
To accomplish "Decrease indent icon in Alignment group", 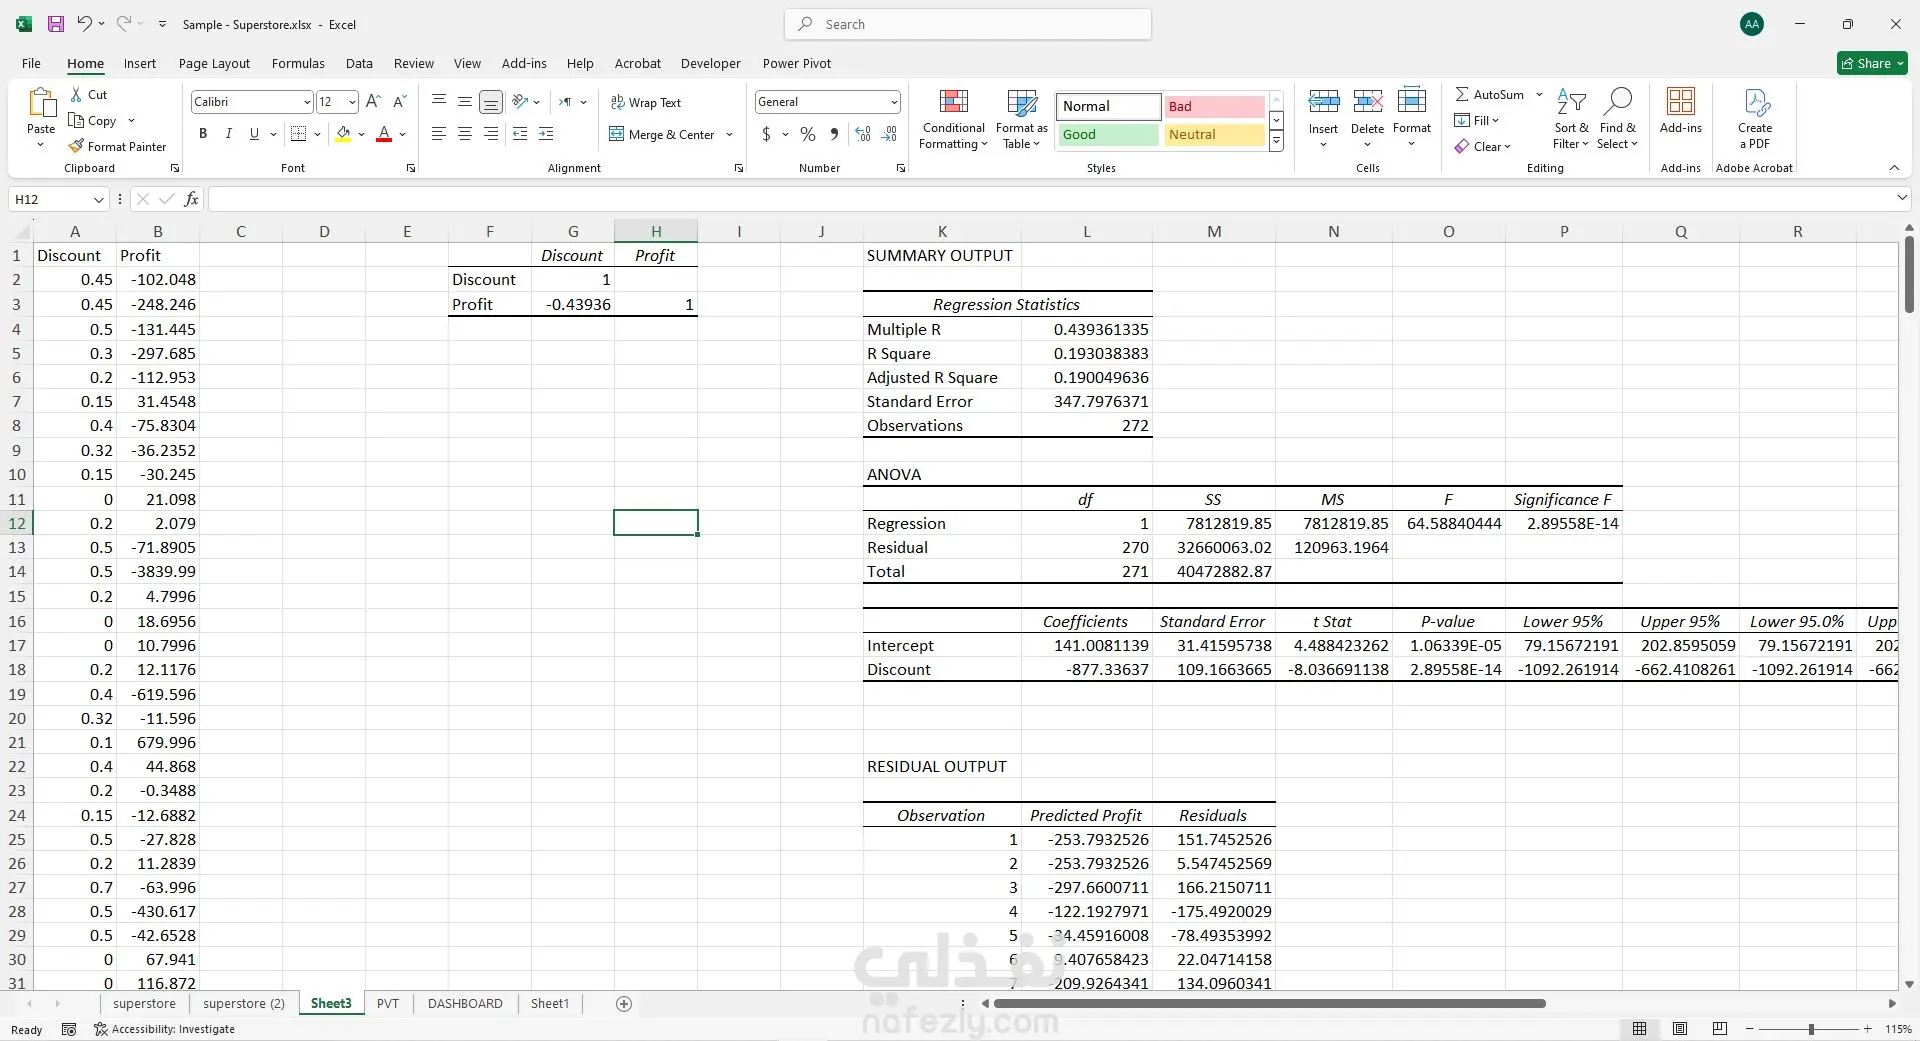I will pyautogui.click(x=520, y=133).
